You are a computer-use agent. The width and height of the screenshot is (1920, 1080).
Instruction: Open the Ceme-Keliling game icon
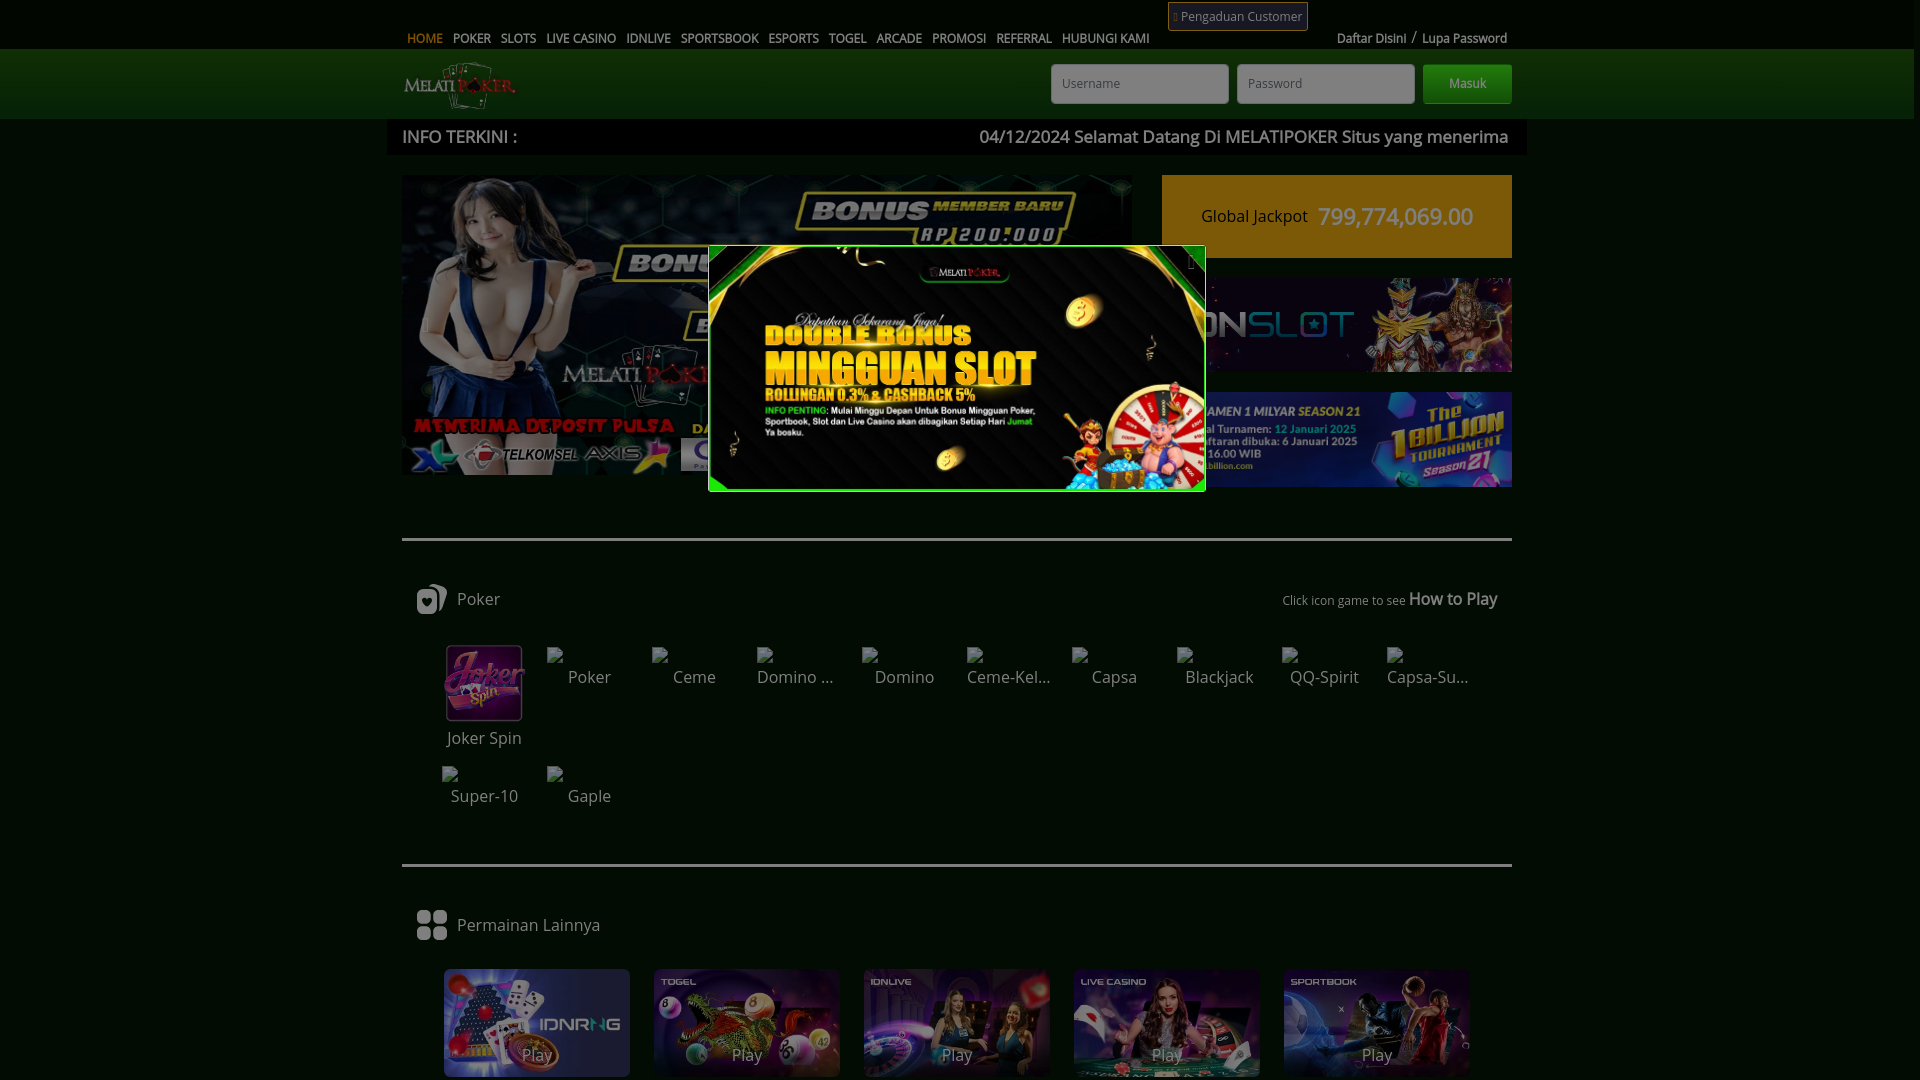click(x=975, y=655)
